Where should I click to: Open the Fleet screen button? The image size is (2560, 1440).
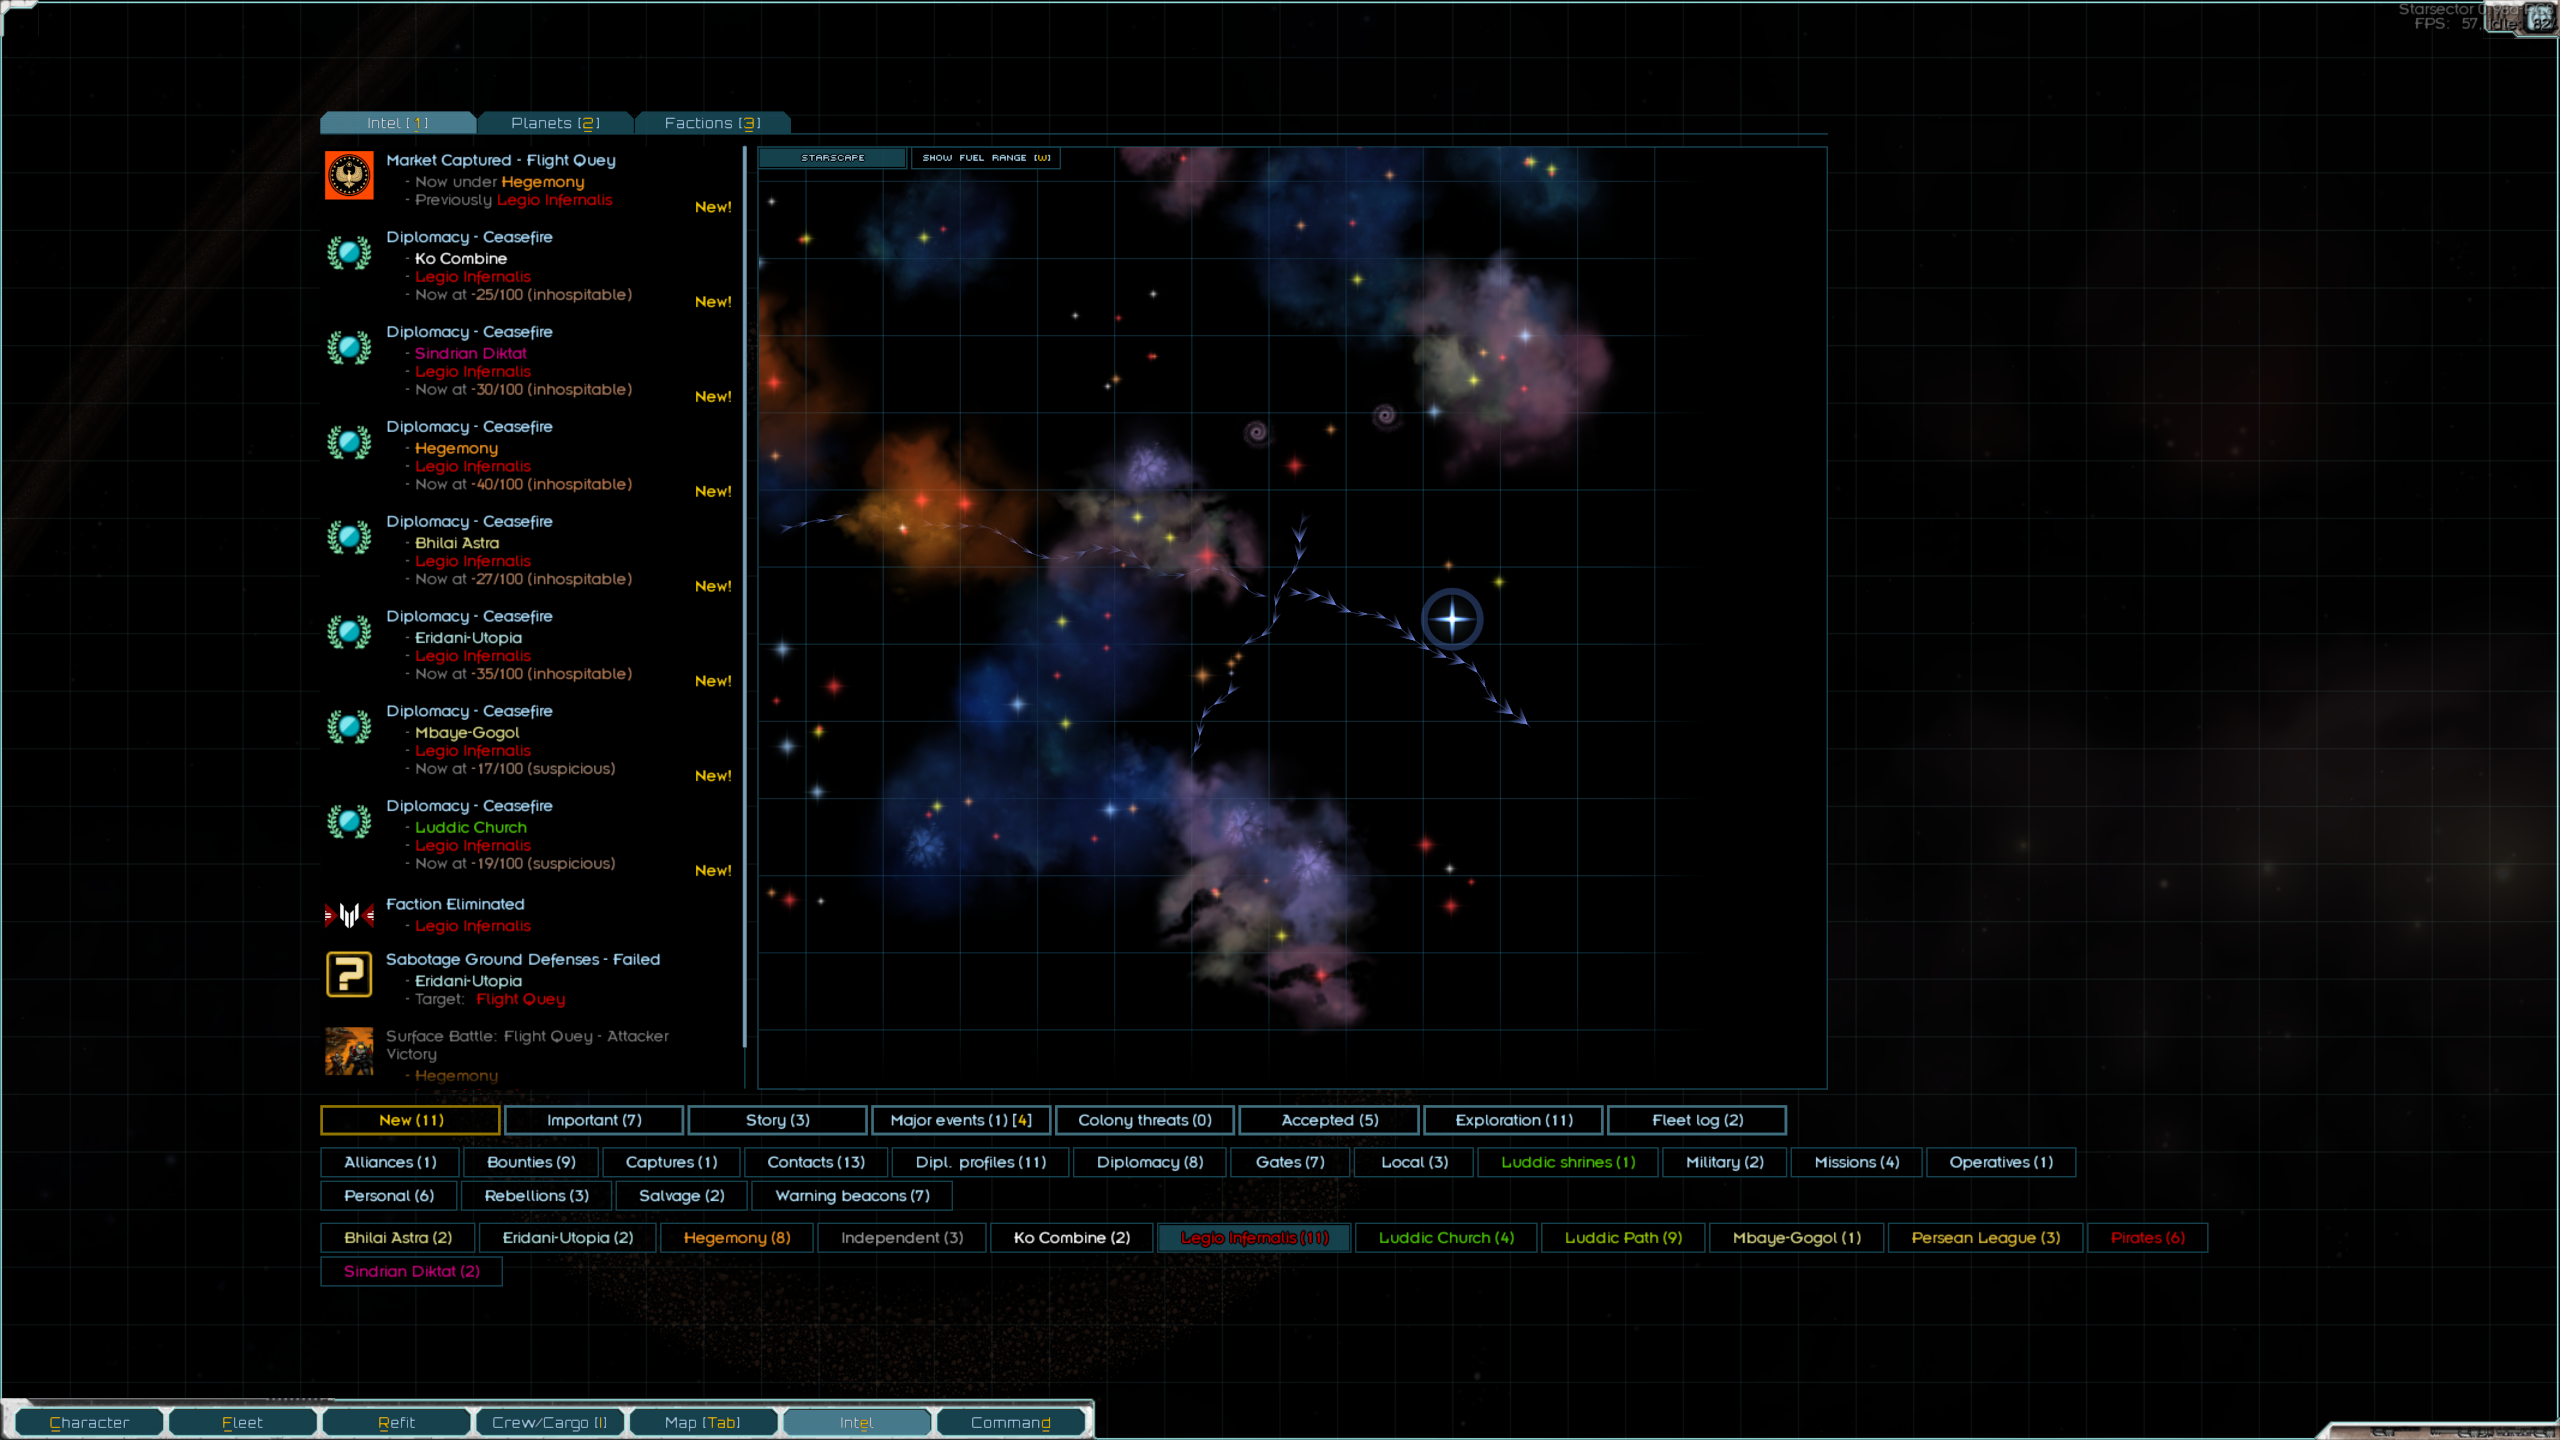(x=242, y=1422)
